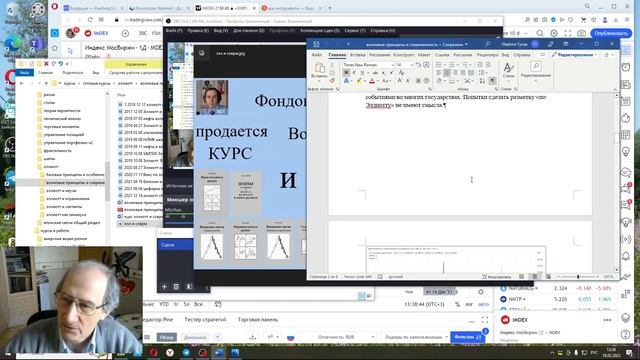Click the help question mark in TradingView sidebar
The height and width of the screenshot is (360, 640).
626,334
